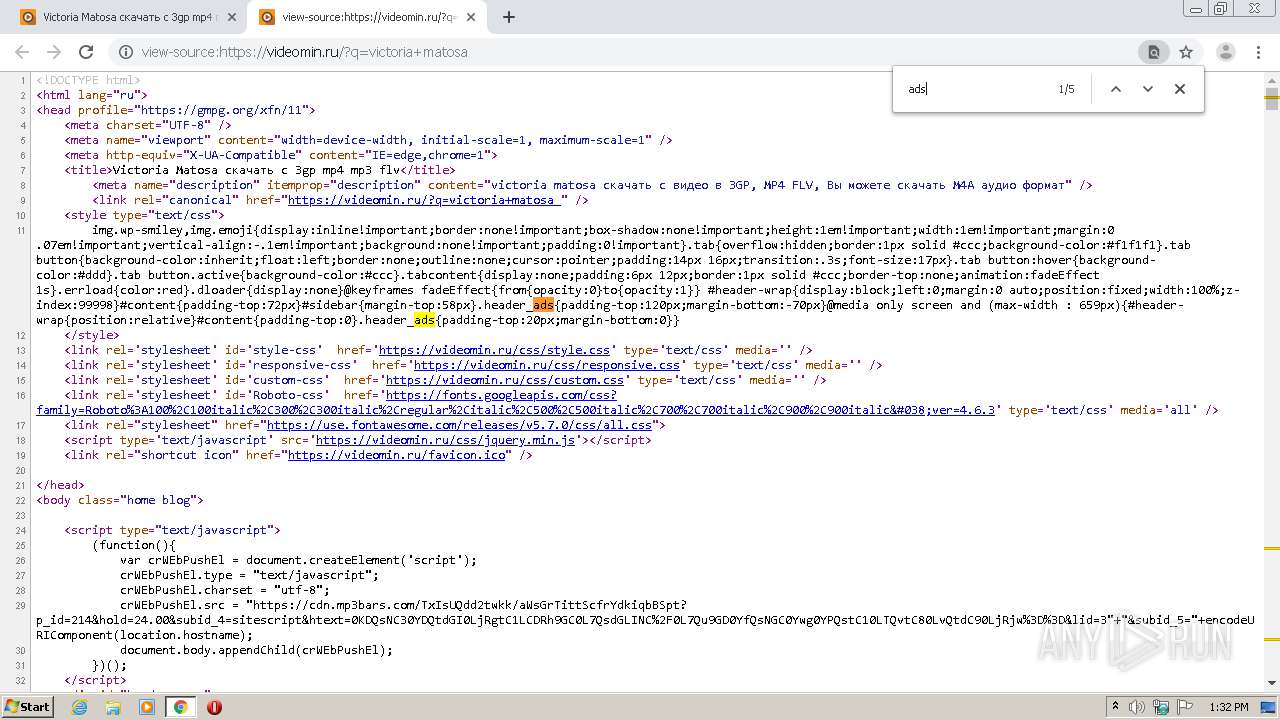Click the vertical scrollbar thumb
Screen dimensions: 1280x720
coord(1271,98)
